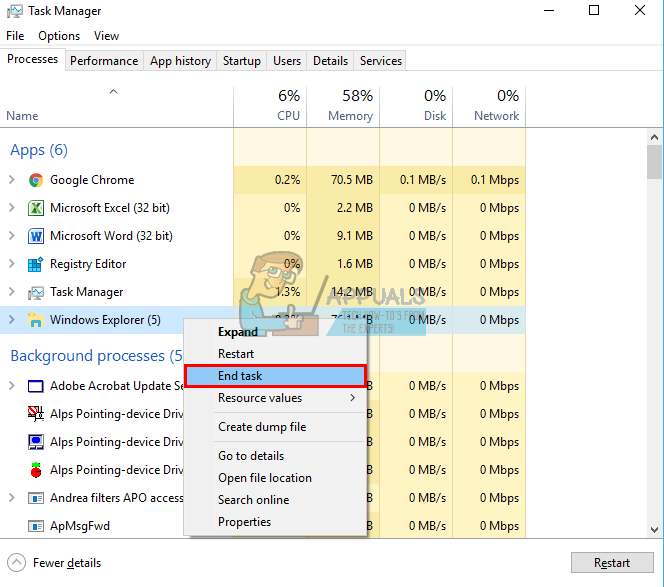Click the Registry Editor icon
Screen dimensions: 664x587
pos(36,264)
